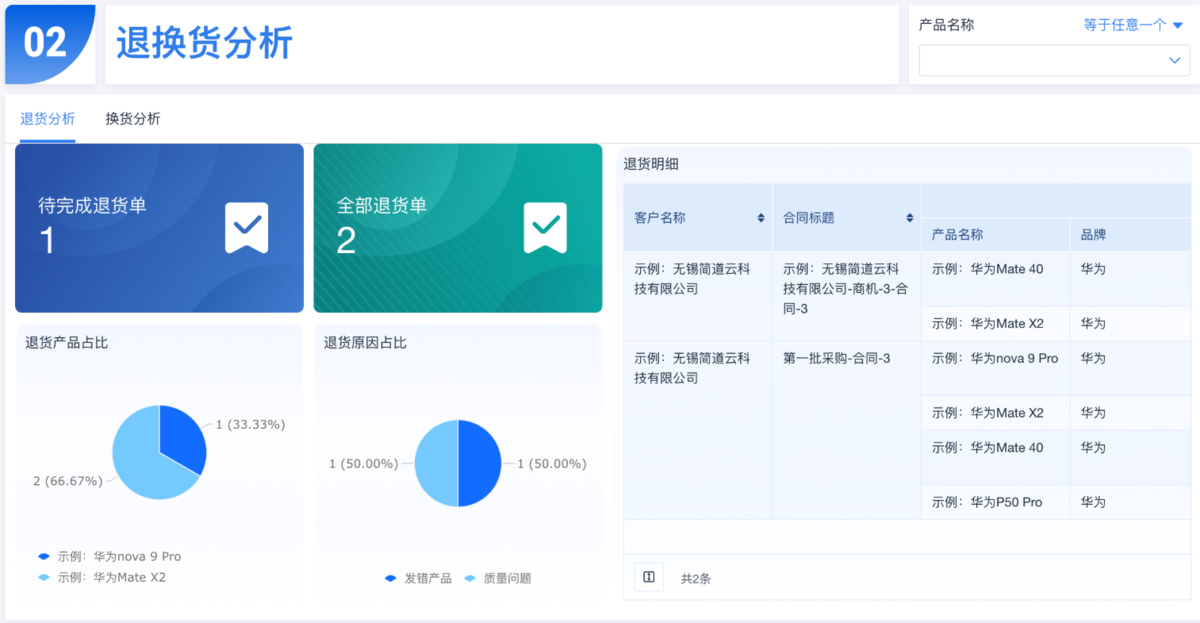The width and height of the screenshot is (1200, 623).
Task: Click the 品牌 column header
Action: tap(1093, 234)
